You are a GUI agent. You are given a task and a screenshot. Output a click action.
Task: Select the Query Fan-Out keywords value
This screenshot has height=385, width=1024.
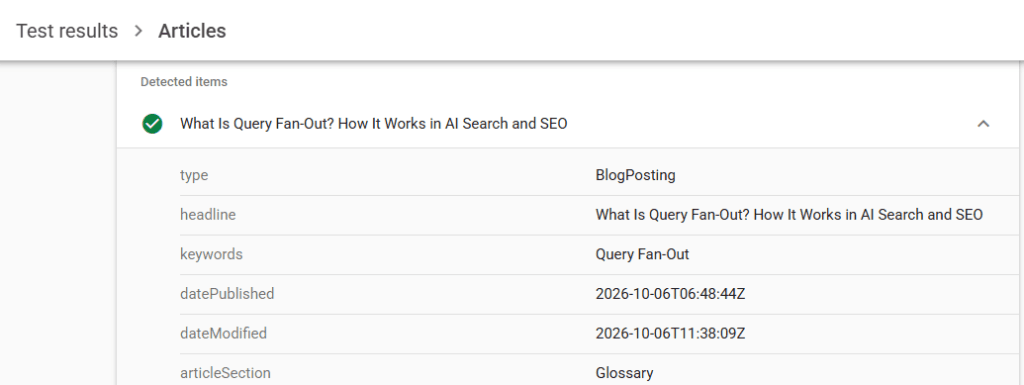point(642,254)
